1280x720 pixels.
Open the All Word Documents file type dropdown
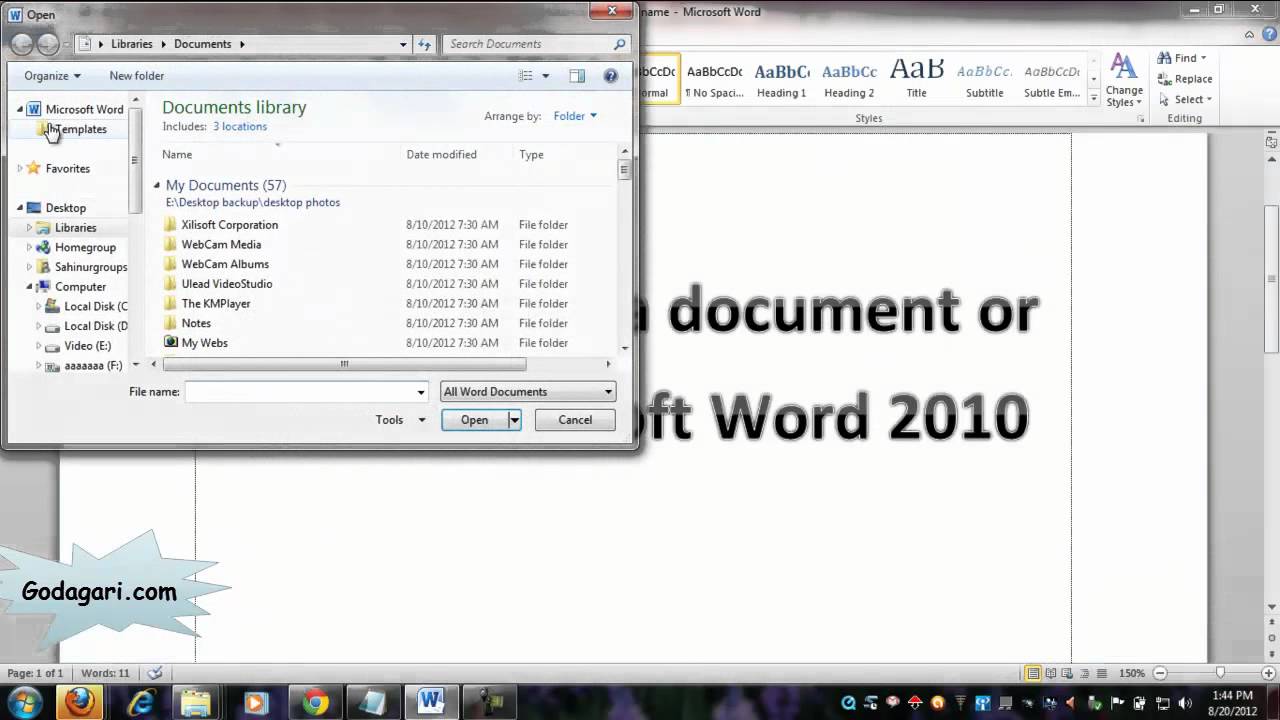(x=528, y=392)
